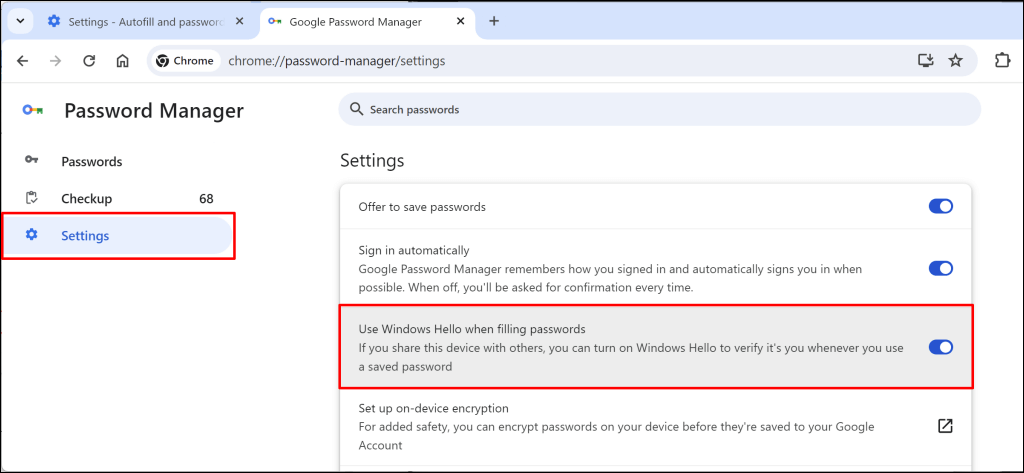Expand the tab search dropdown arrow
Image resolution: width=1024 pixels, height=473 pixels.
click(x=20, y=21)
